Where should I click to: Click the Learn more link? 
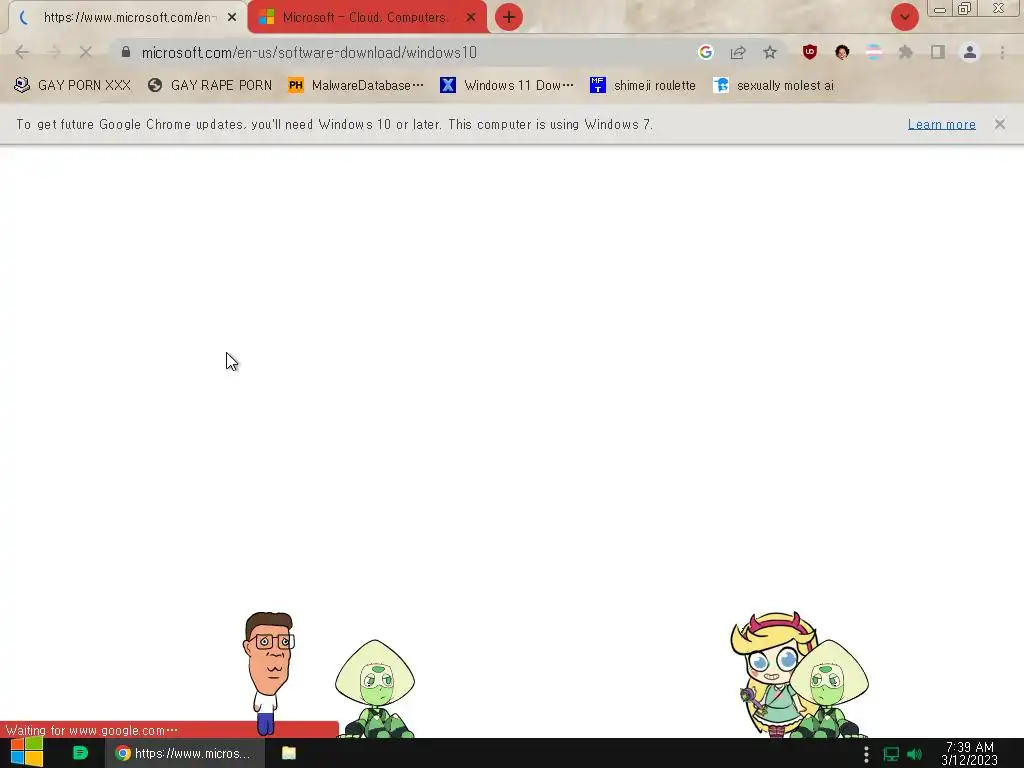click(942, 124)
